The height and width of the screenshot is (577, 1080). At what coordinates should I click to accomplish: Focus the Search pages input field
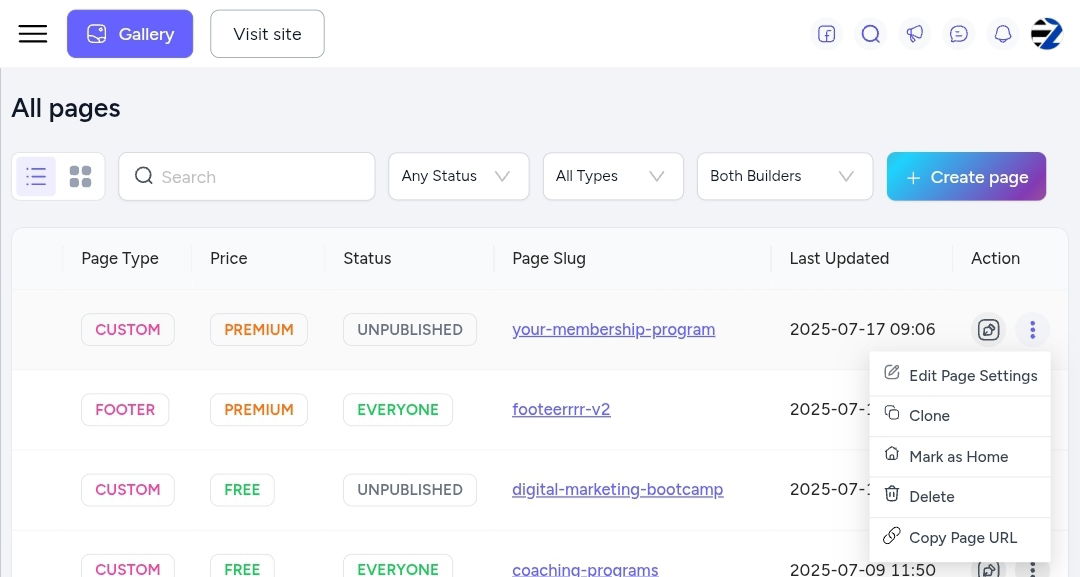247,176
